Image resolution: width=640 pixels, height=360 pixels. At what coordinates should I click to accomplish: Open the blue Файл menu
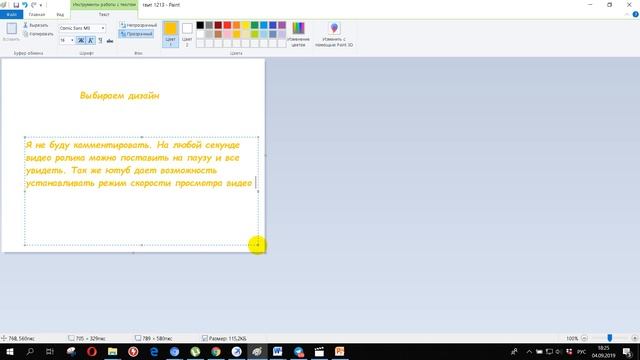tap(11, 14)
